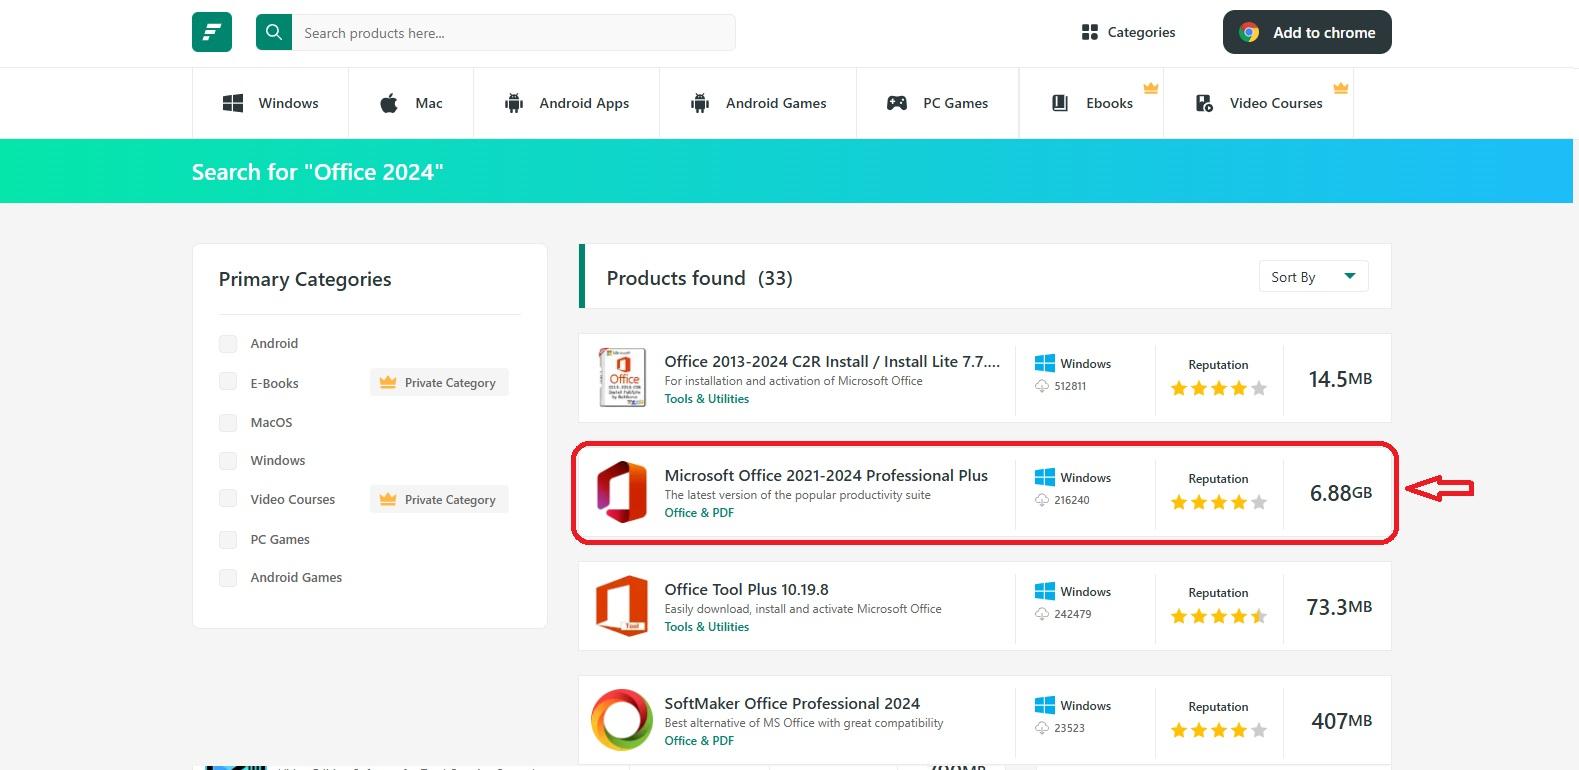Click the Office C2R Install product thumbnail
This screenshot has height=770, width=1579.
622,377
